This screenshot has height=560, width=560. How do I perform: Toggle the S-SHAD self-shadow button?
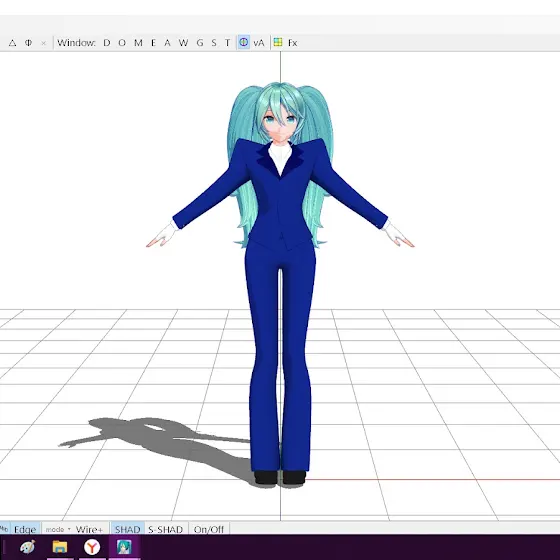point(166,529)
